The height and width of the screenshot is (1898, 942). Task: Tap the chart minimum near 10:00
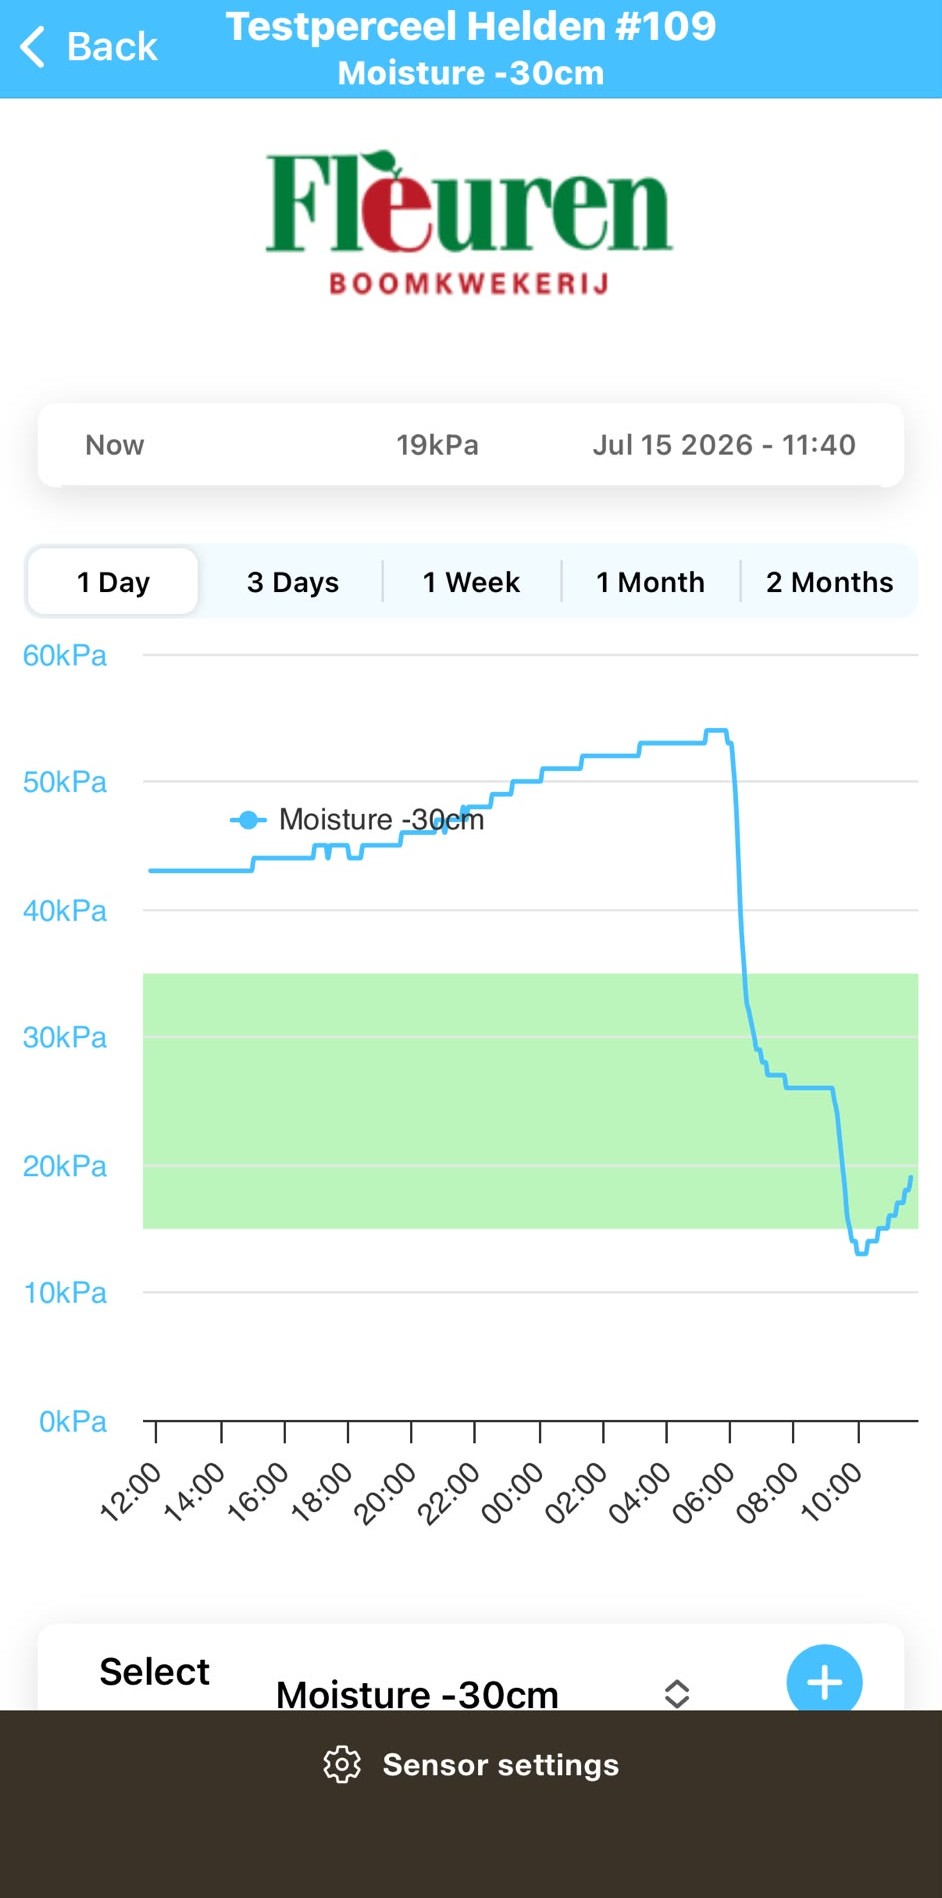tap(861, 1252)
